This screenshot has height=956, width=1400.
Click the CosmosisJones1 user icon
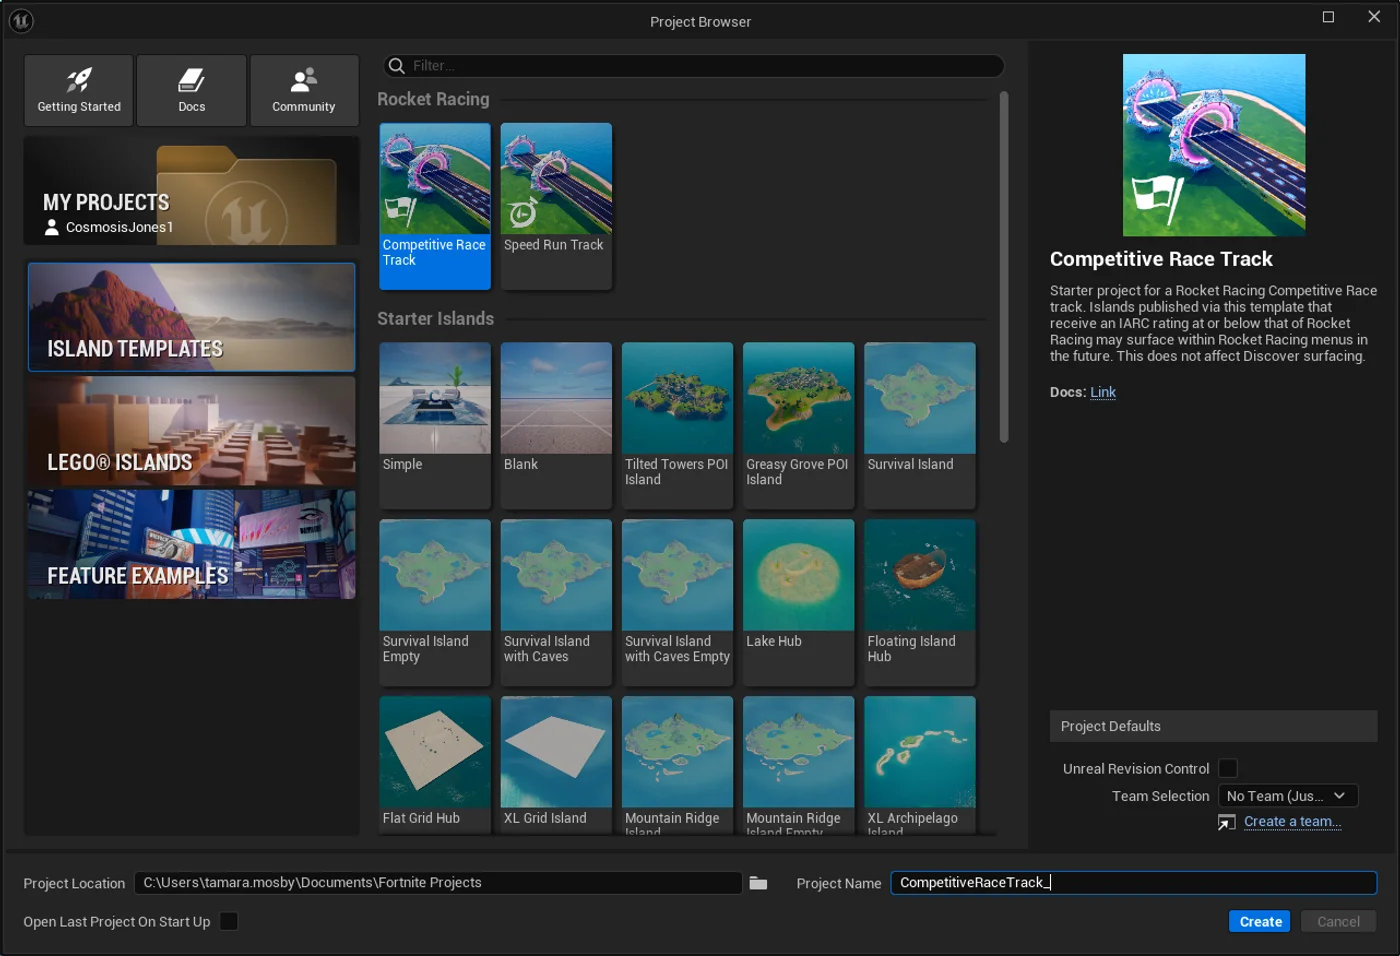click(x=52, y=228)
